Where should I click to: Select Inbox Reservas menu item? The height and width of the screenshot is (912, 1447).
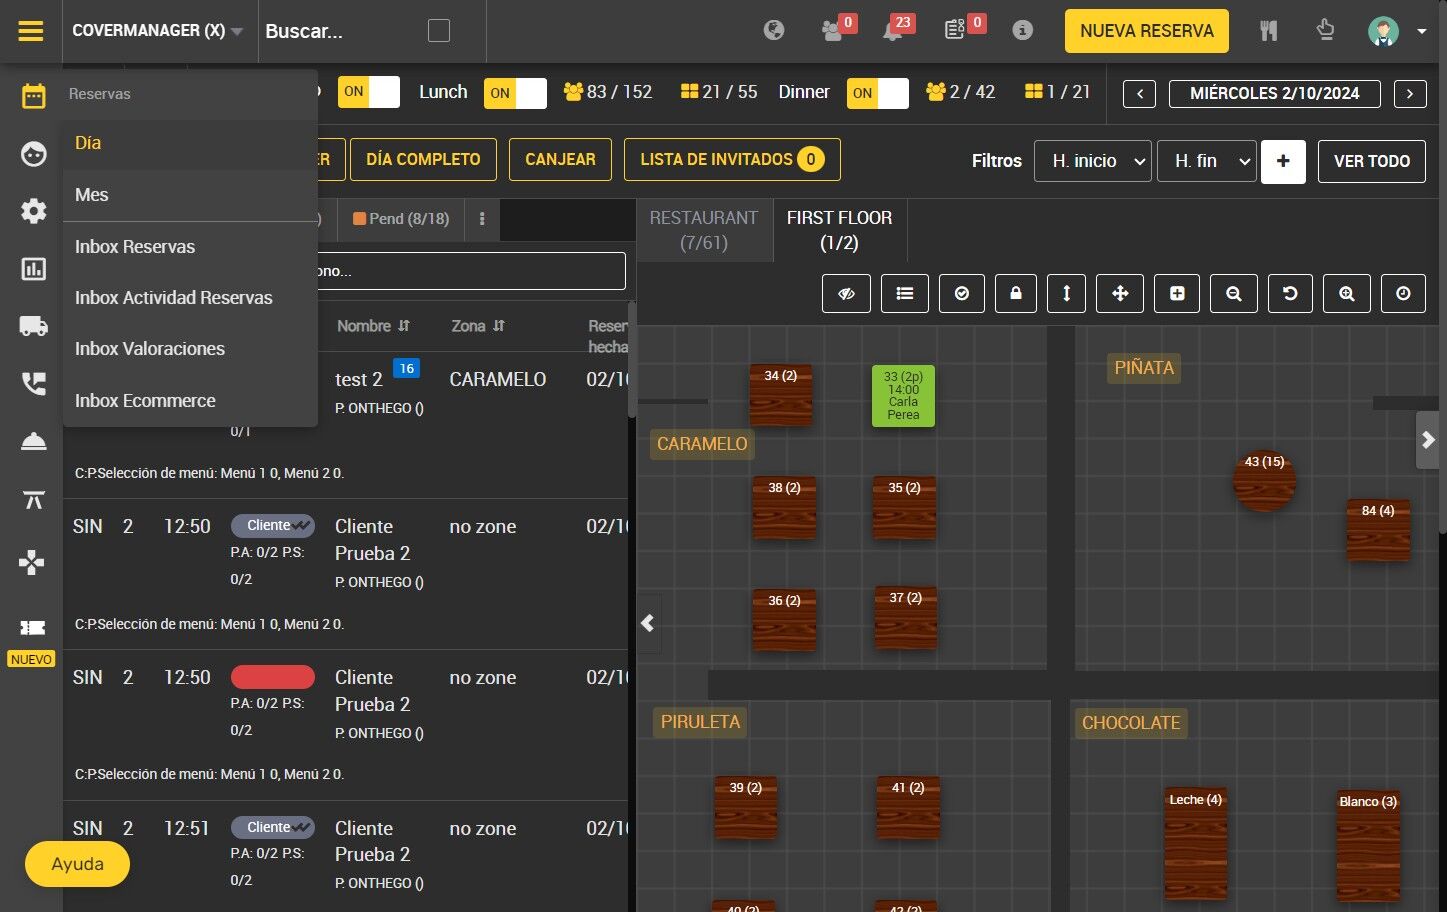(x=135, y=247)
